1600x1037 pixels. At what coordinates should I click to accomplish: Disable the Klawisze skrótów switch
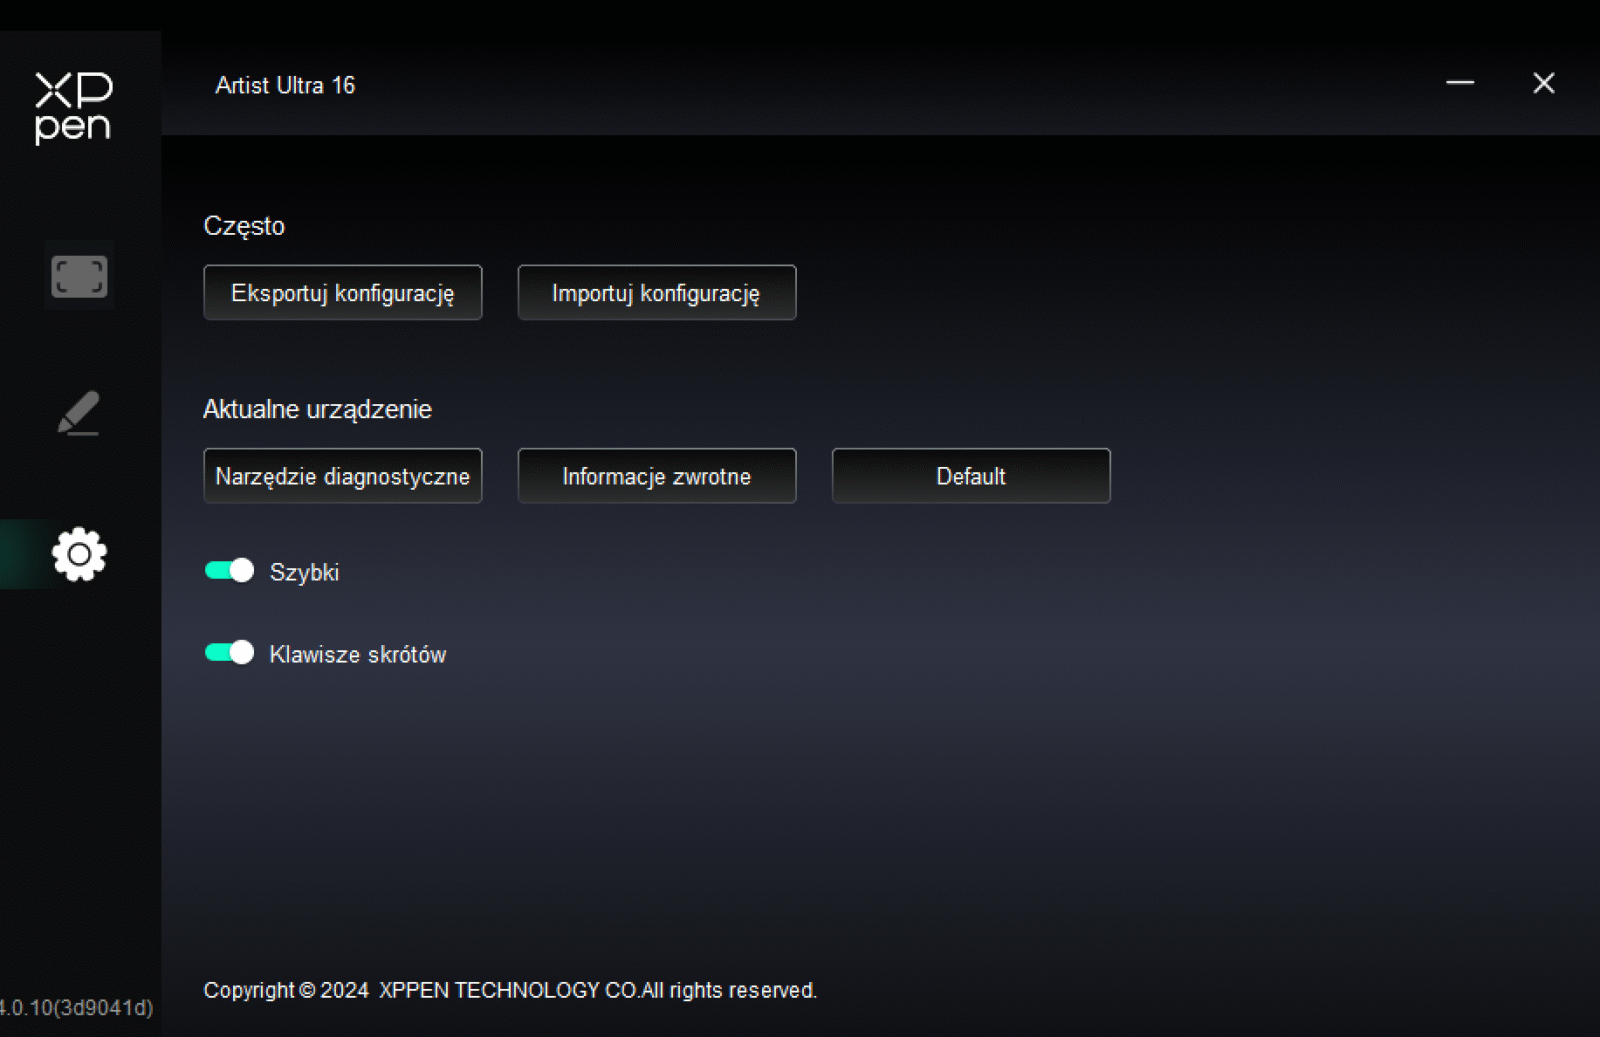coord(229,653)
